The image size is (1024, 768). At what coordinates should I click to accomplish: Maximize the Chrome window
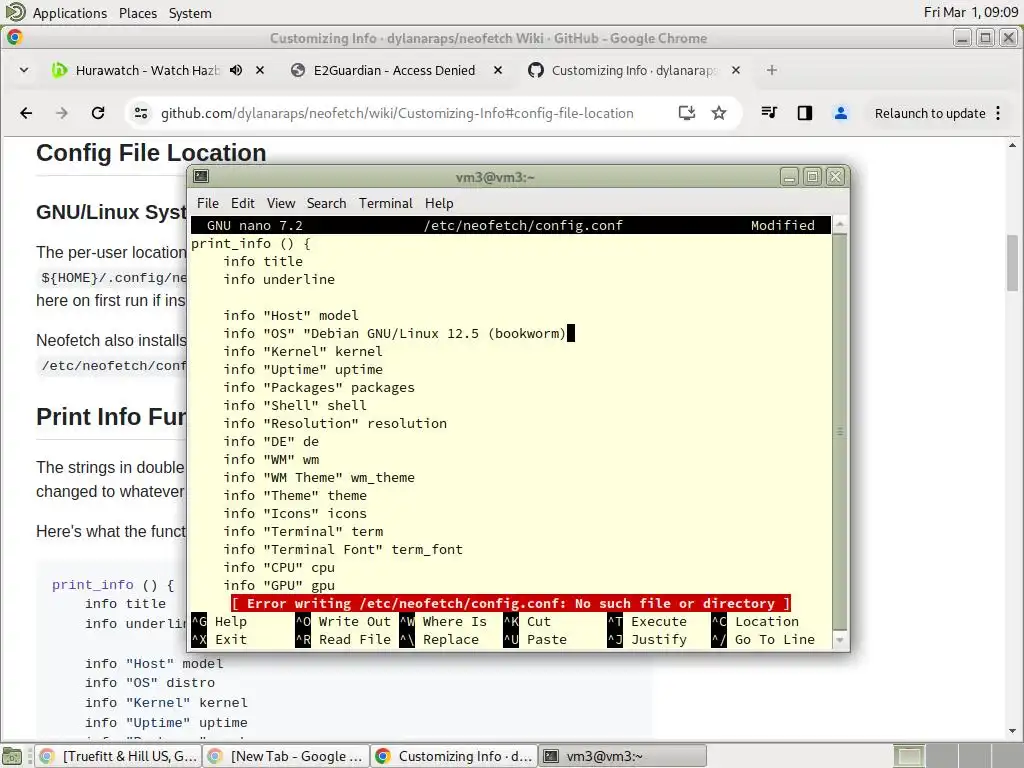point(985,38)
